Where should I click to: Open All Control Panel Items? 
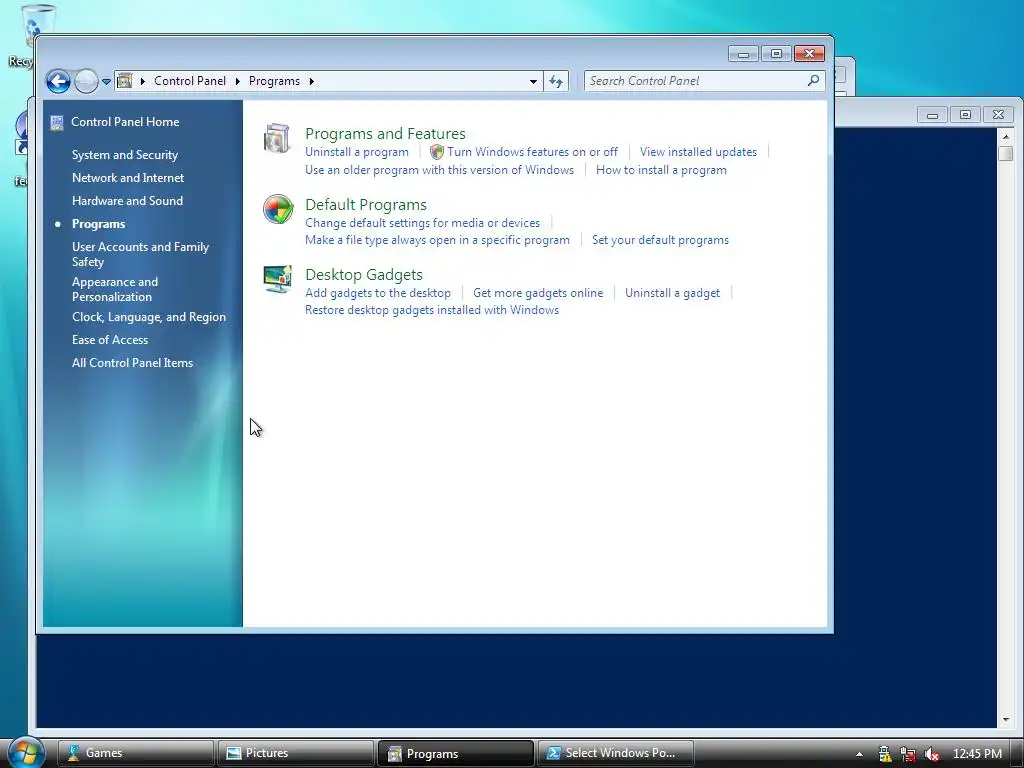[133, 362]
